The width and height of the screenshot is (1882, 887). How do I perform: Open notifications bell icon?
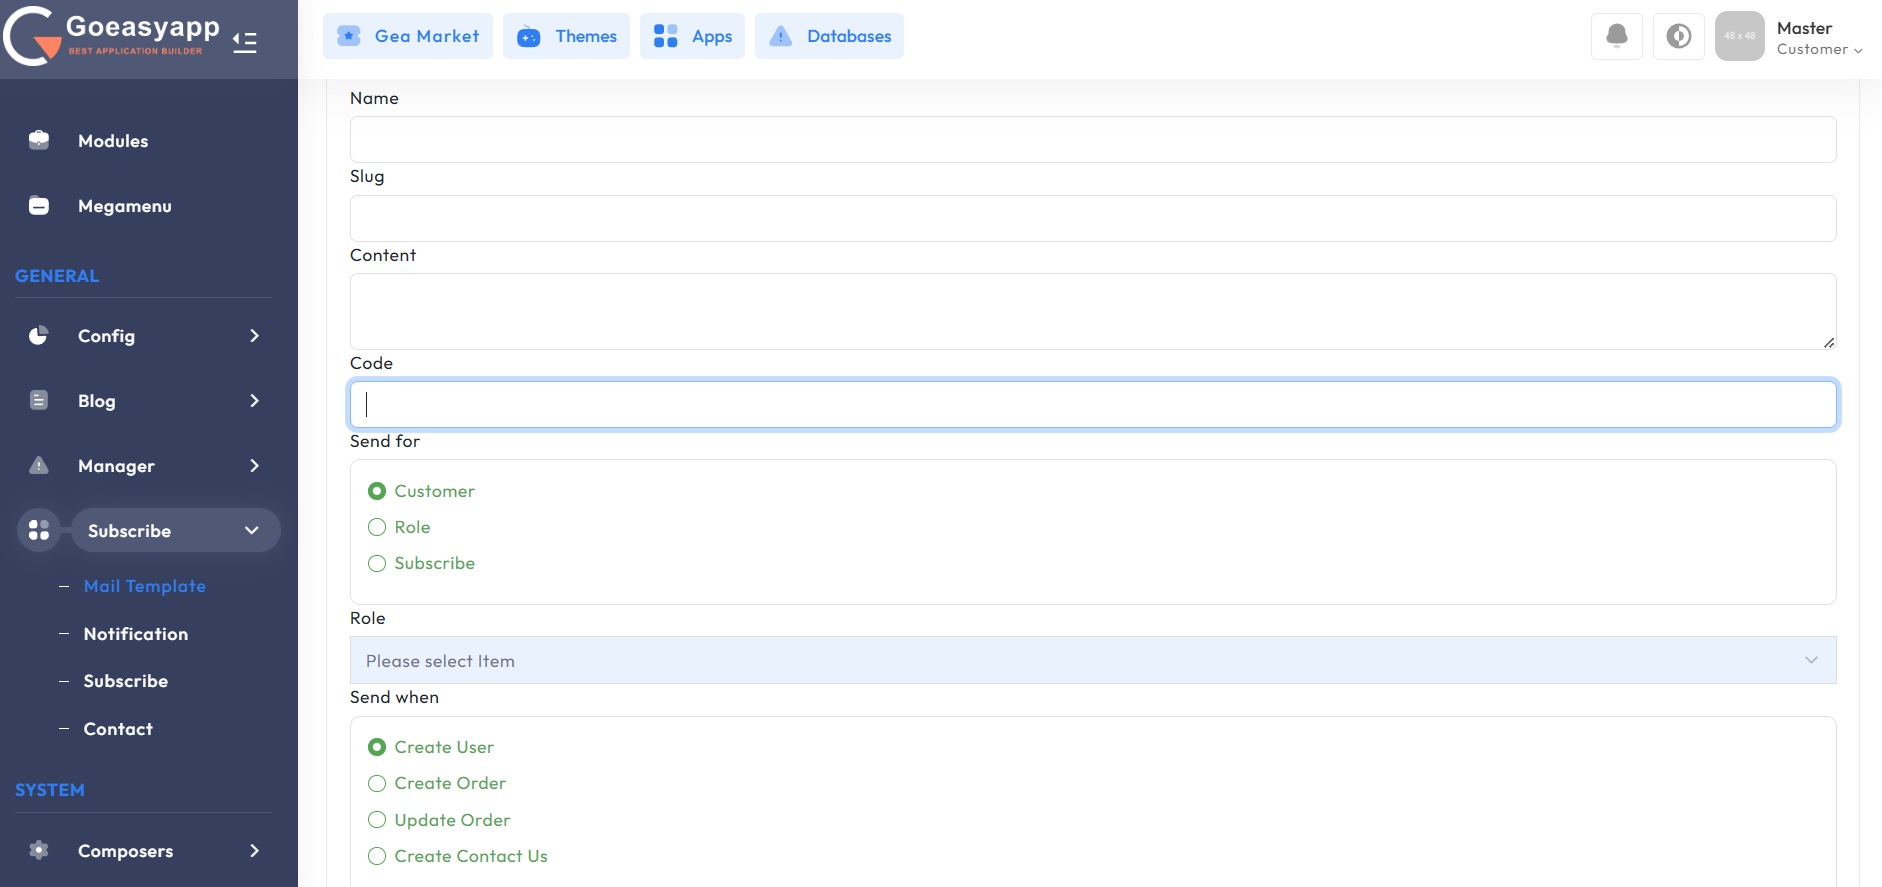[1616, 37]
